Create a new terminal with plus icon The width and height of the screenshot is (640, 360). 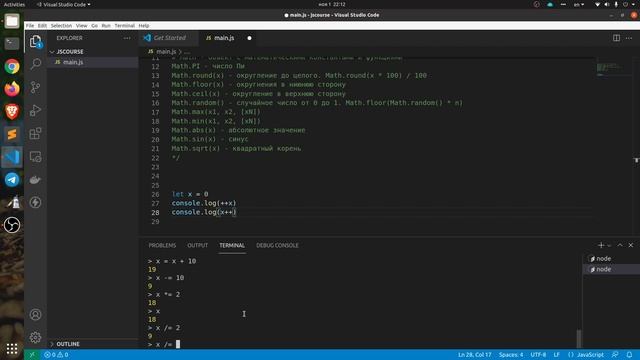601,245
